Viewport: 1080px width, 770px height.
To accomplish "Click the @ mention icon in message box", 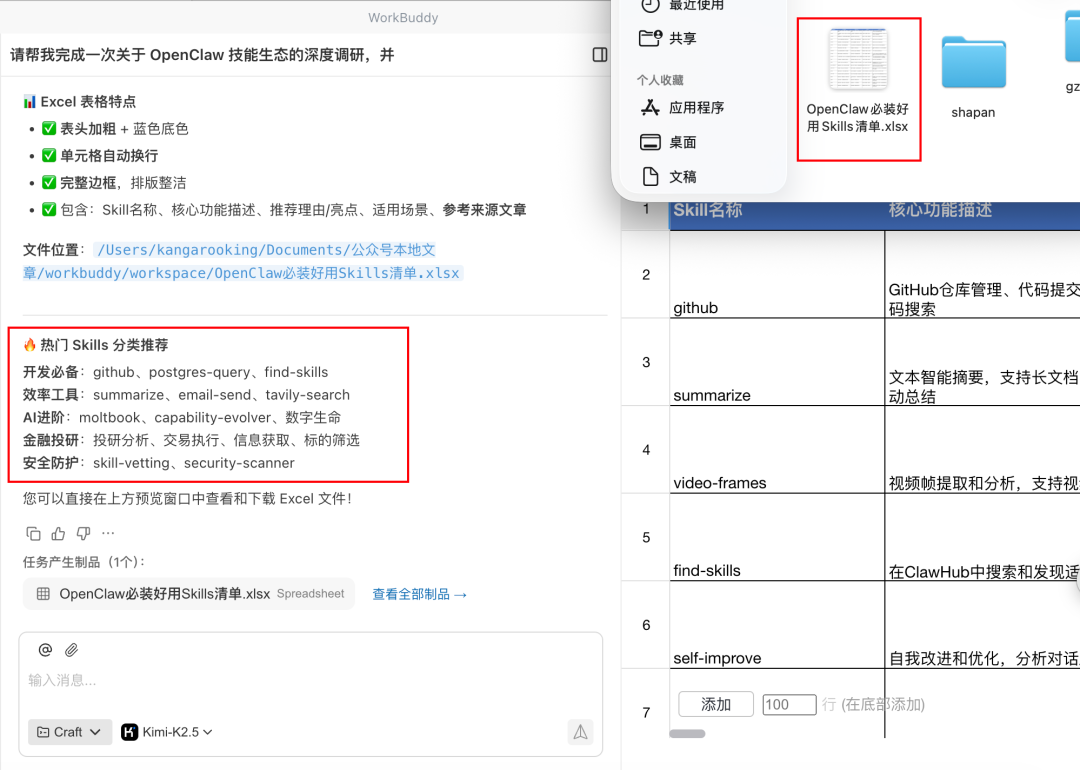I will point(44,649).
